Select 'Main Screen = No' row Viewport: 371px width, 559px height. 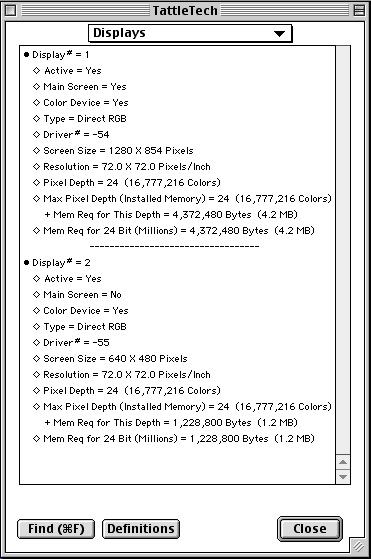pos(77,295)
